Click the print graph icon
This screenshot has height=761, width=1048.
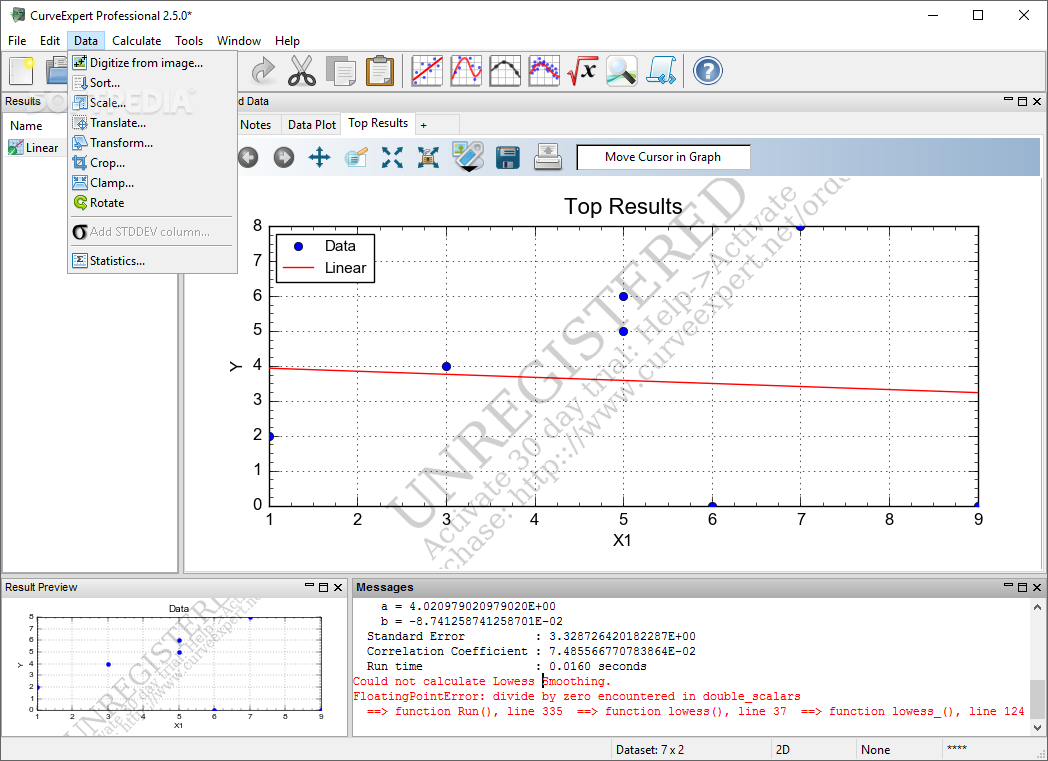pos(547,158)
